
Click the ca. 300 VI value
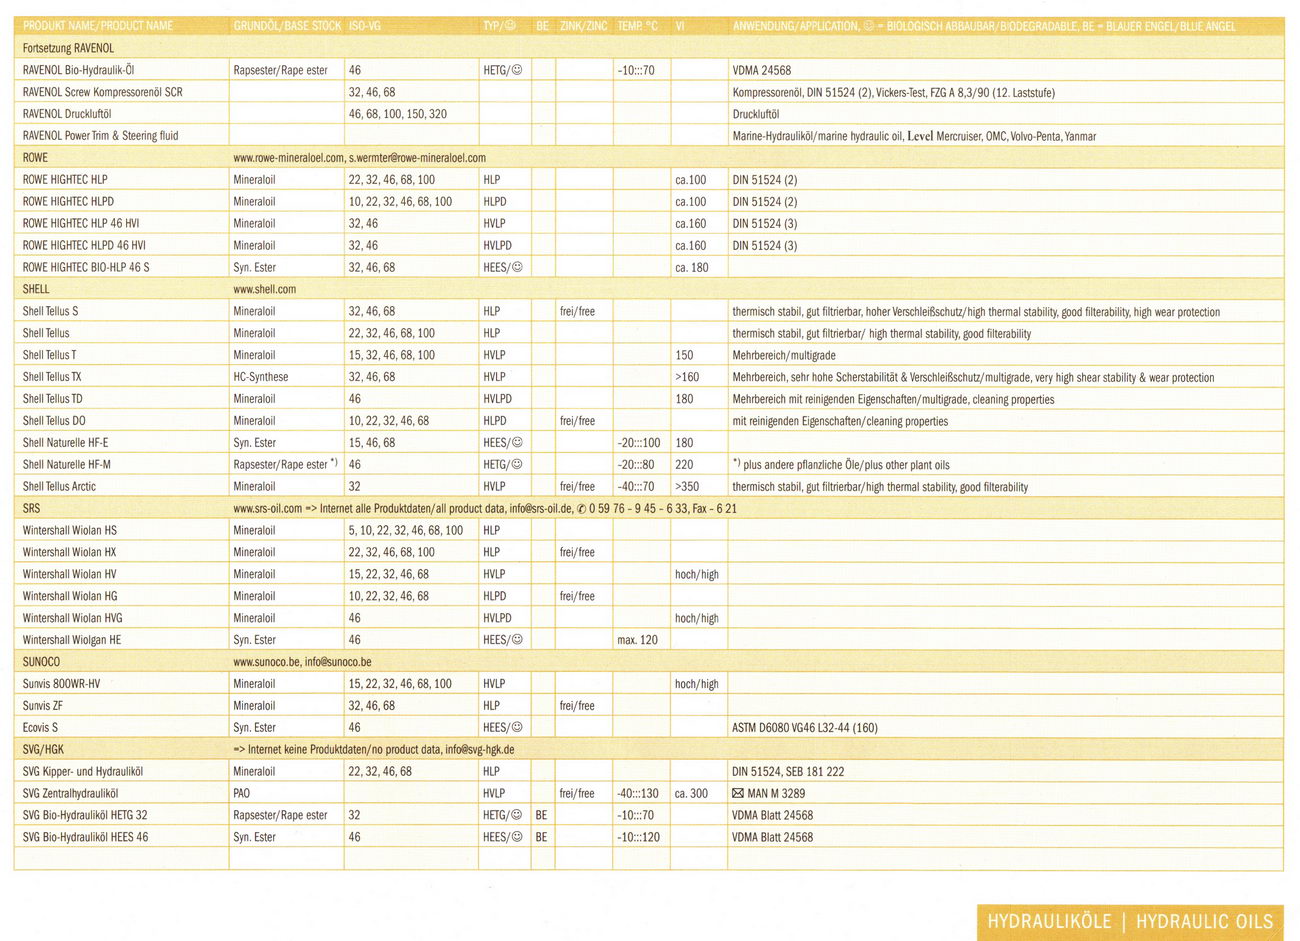click(691, 794)
